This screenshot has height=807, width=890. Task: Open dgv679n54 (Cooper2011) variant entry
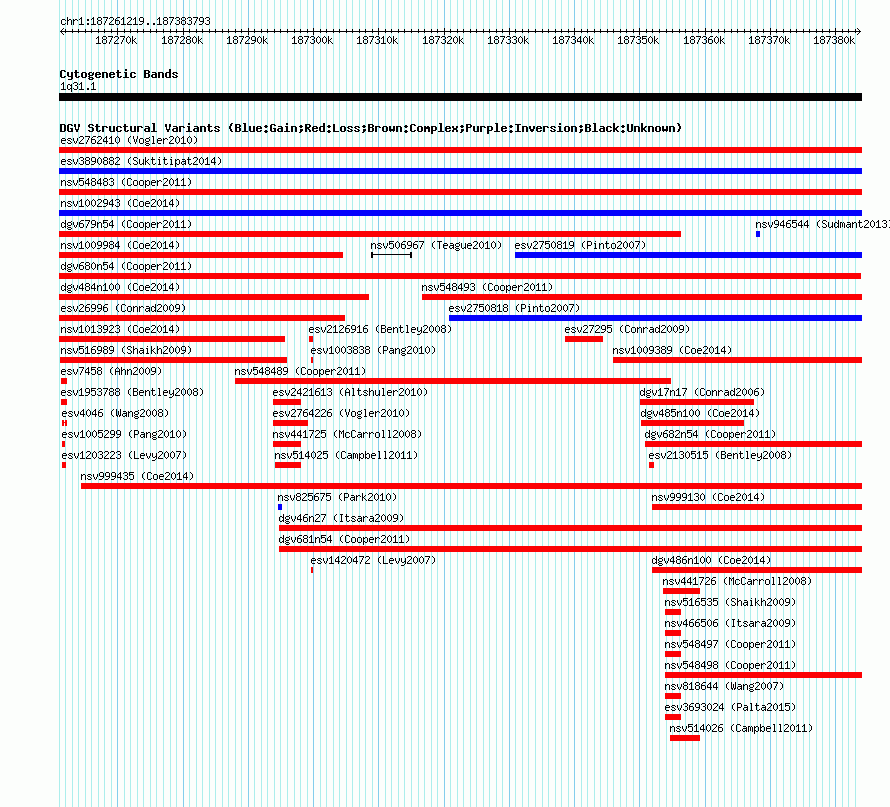126,224
